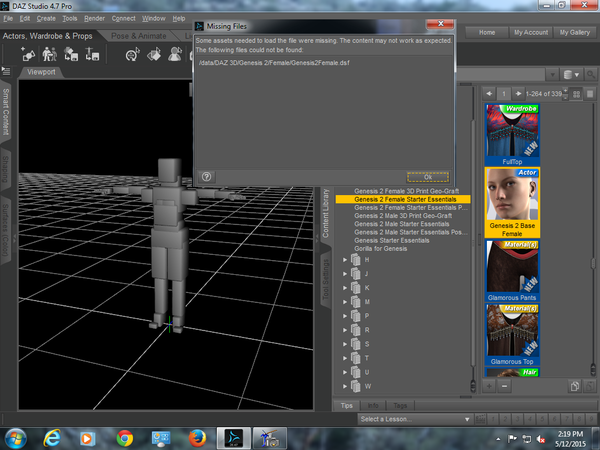Increase items-per-page with plus stepper
600x450 pixels.
[x=566, y=91]
